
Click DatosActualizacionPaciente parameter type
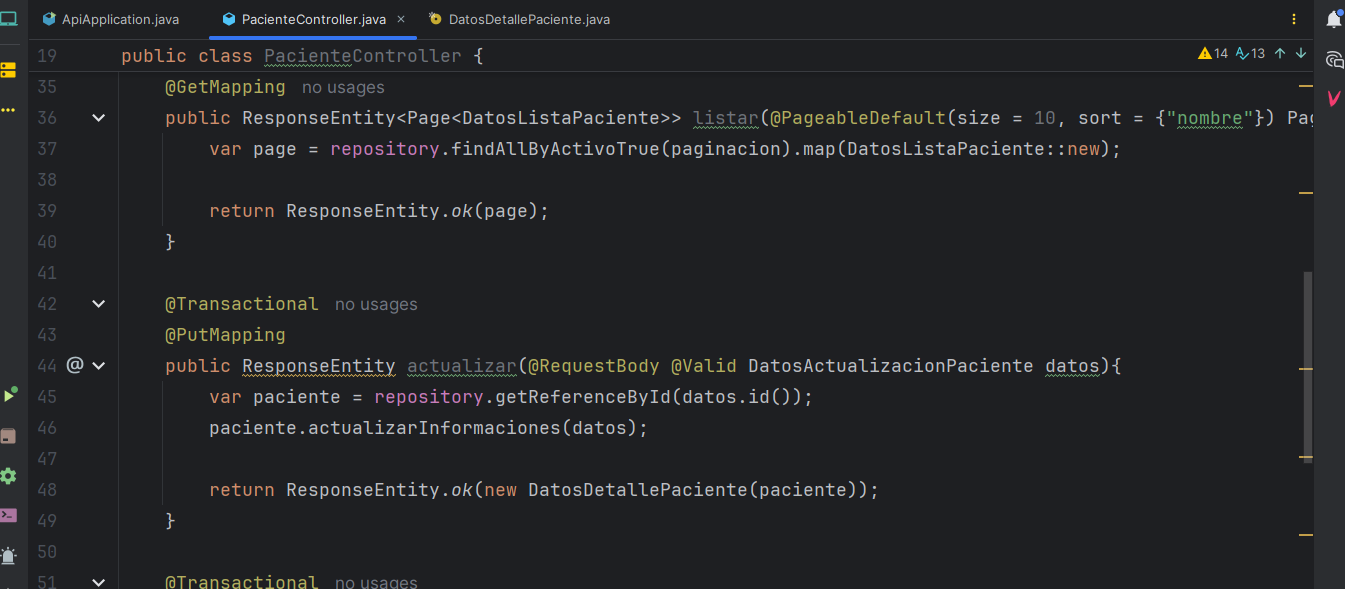[890, 366]
